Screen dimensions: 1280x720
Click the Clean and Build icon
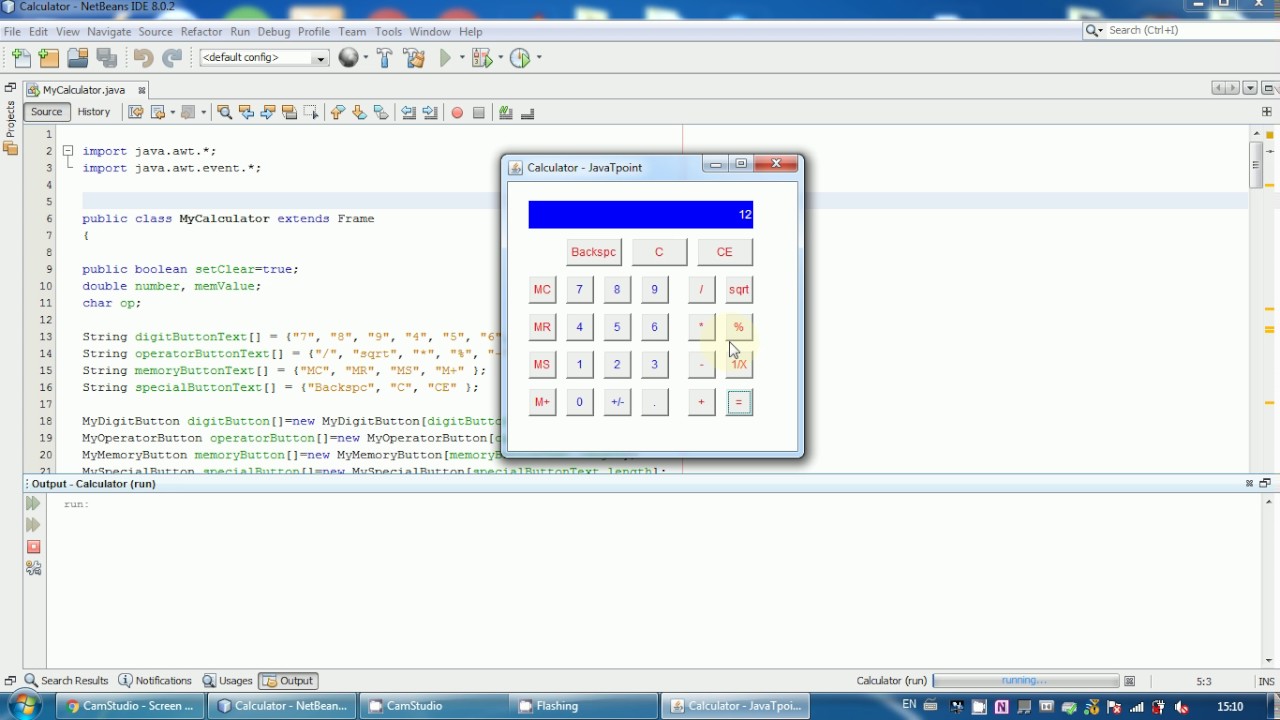click(x=415, y=58)
